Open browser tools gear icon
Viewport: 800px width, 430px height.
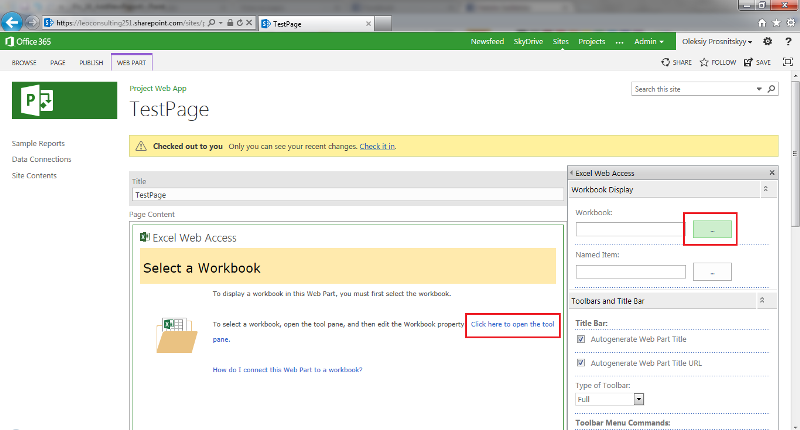click(790, 22)
